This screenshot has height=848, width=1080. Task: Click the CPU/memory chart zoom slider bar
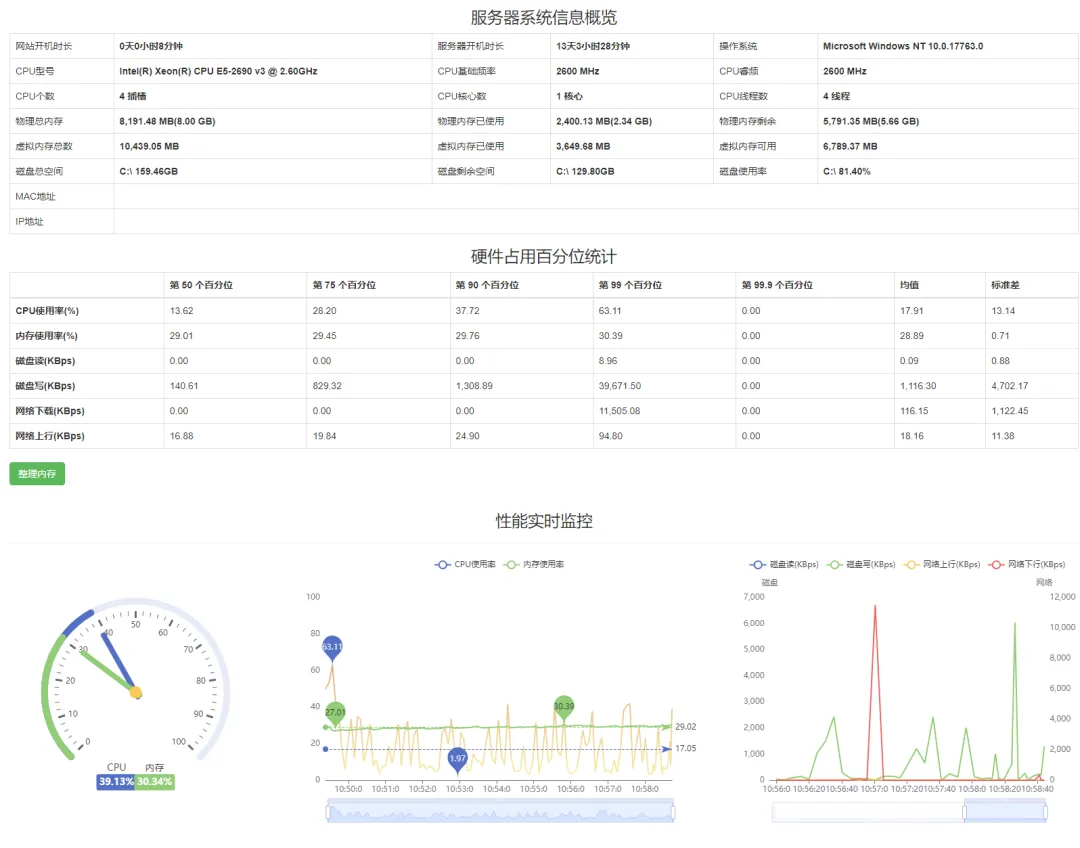tap(501, 811)
